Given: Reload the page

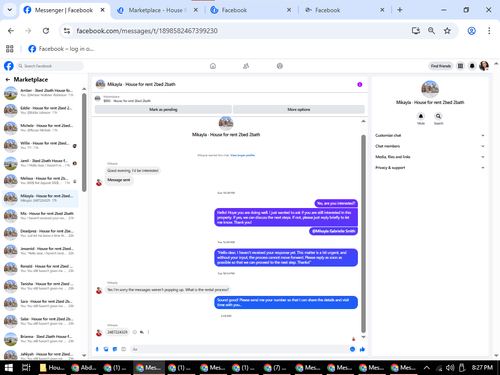Looking at the screenshot, I should [x=46, y=31].
